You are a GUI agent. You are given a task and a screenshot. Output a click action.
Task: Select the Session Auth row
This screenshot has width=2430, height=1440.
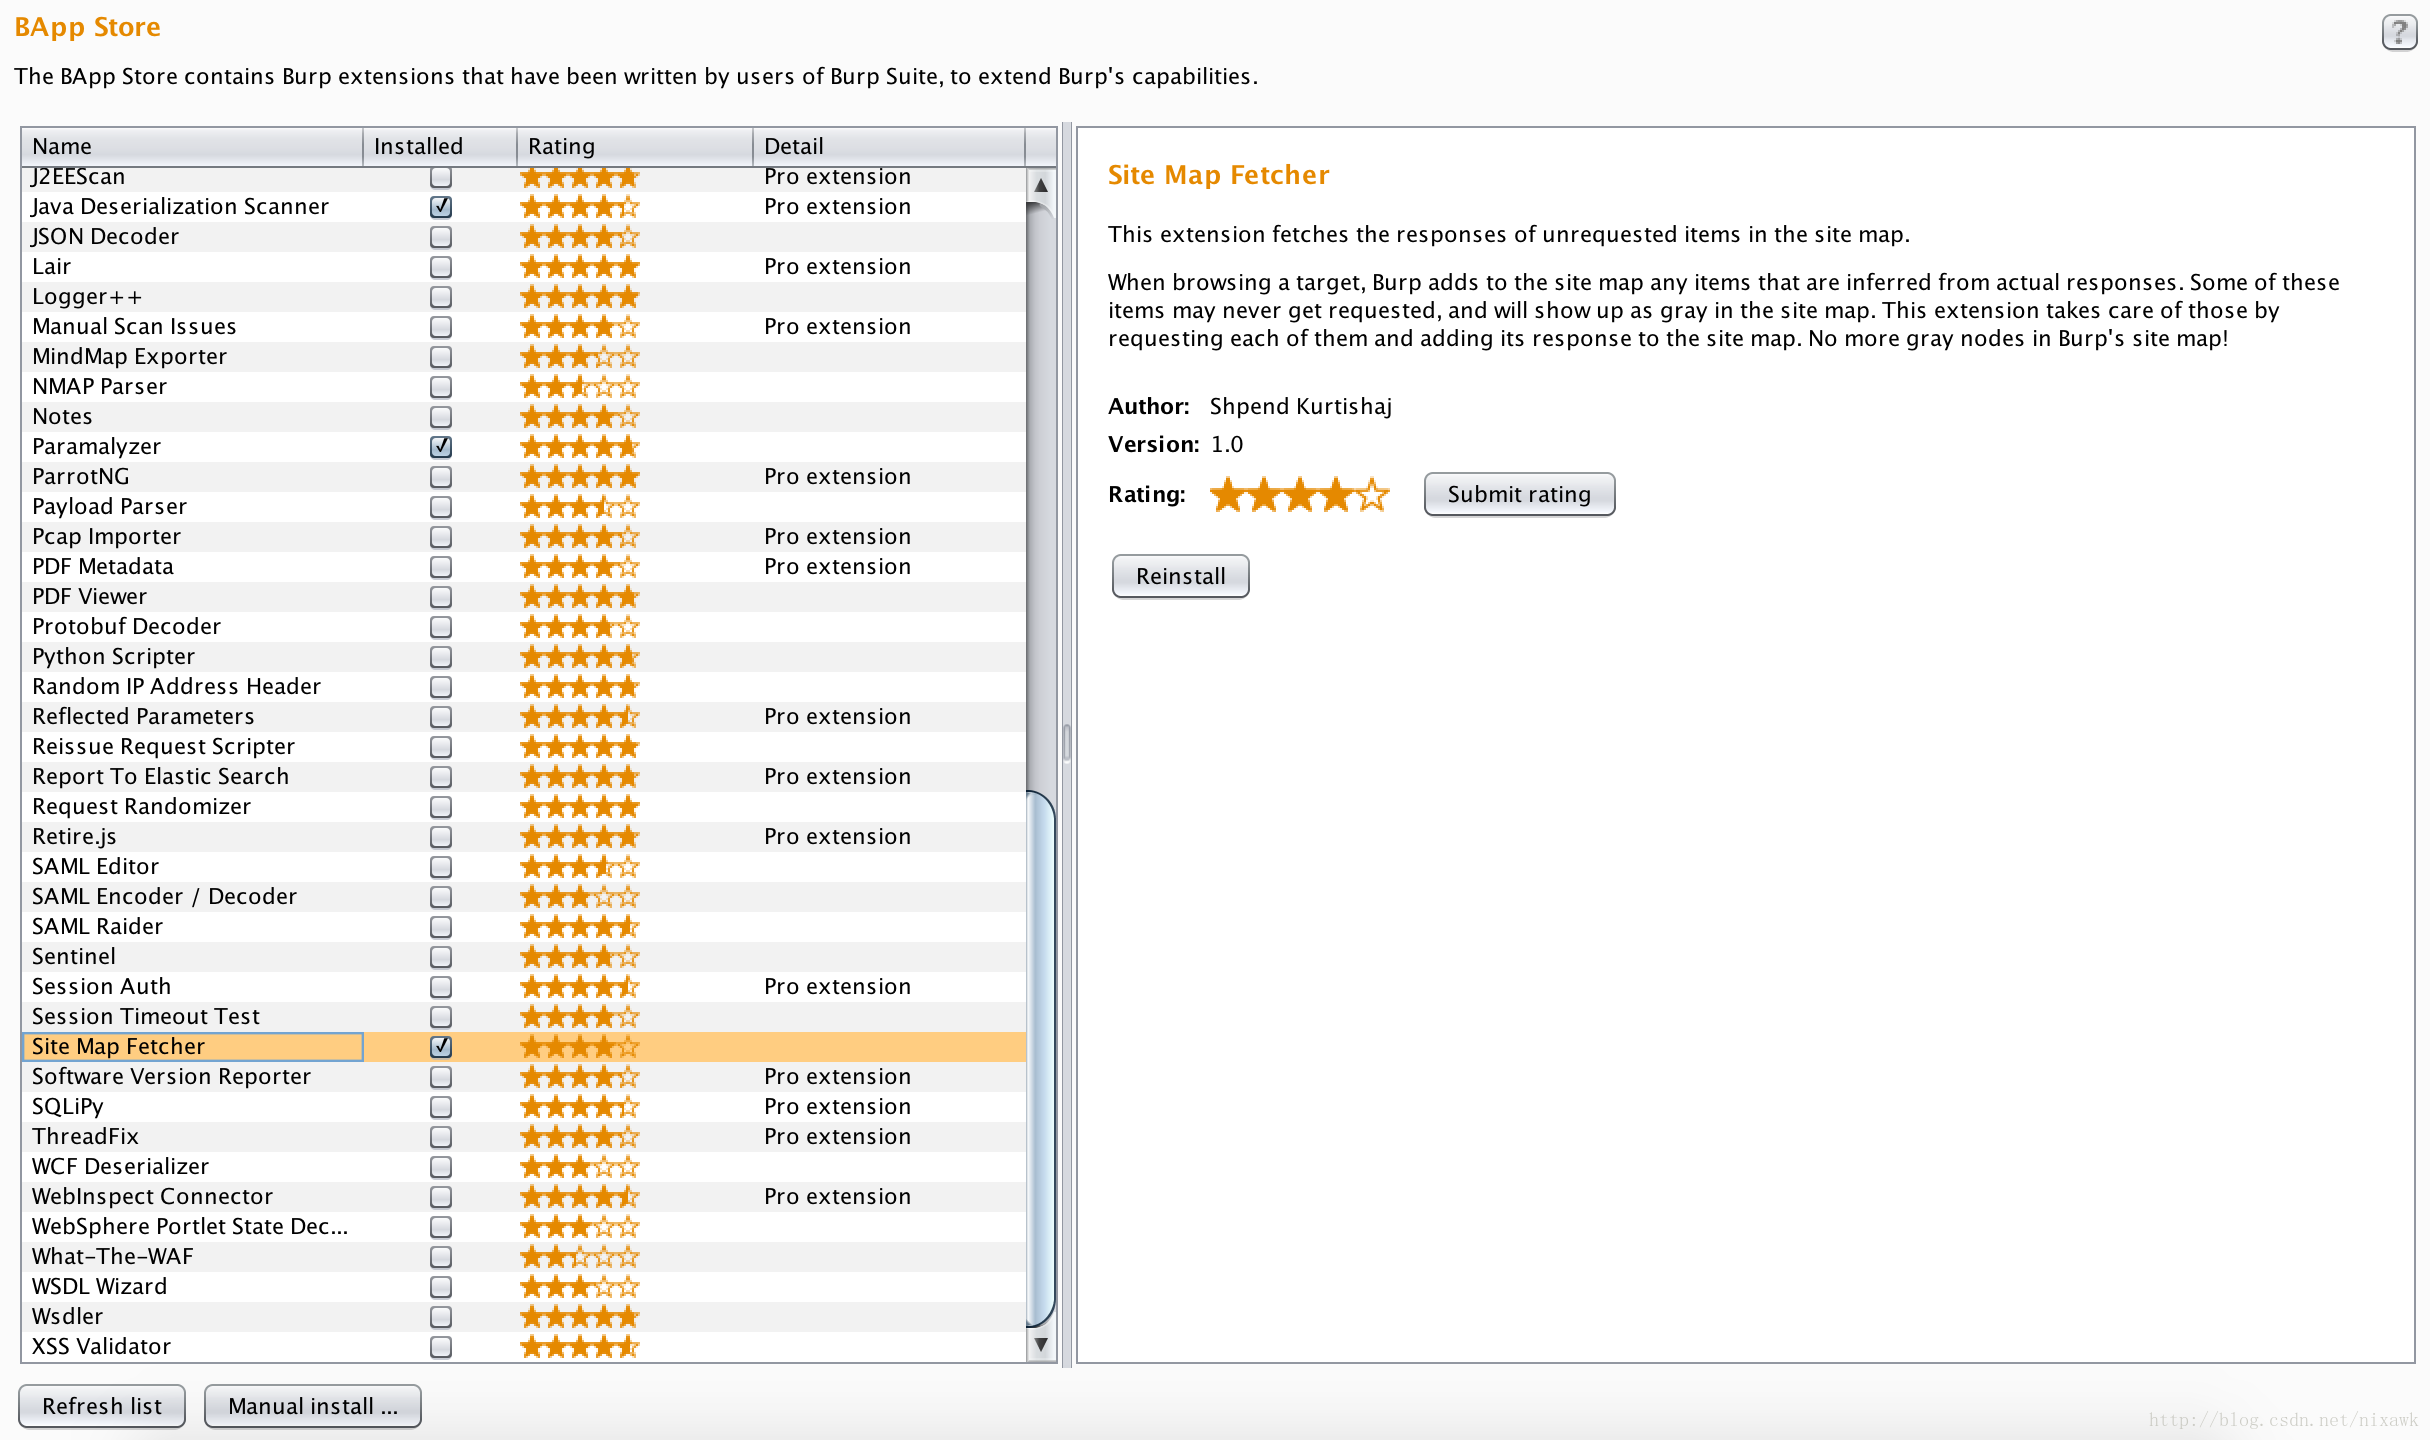pyautogui.click(x=524, y=987)
